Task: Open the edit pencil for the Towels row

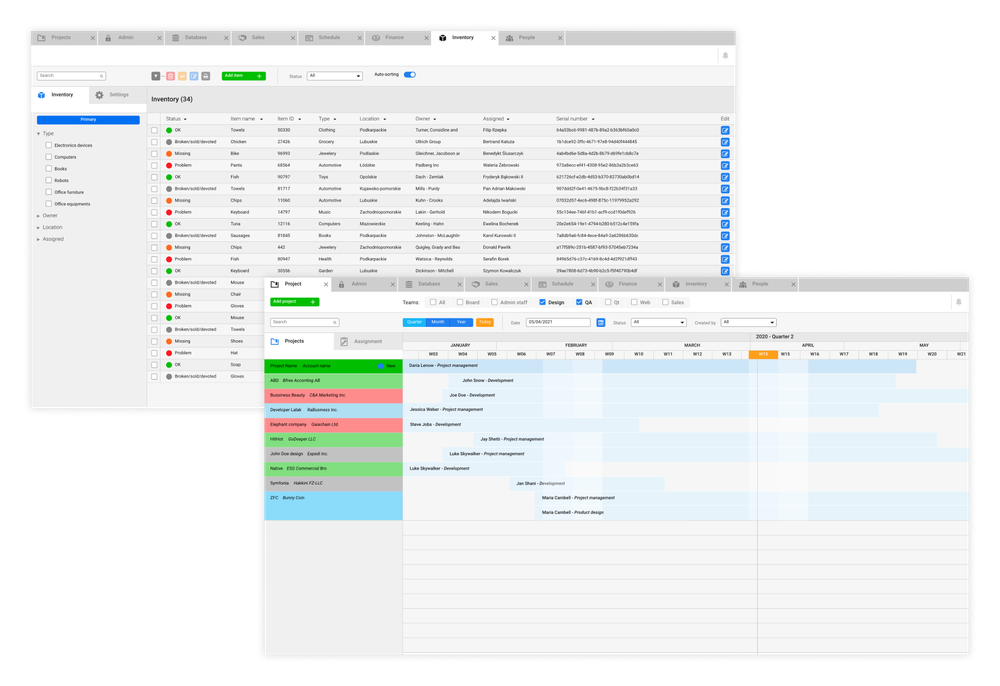Action: (x=725, y=130)
